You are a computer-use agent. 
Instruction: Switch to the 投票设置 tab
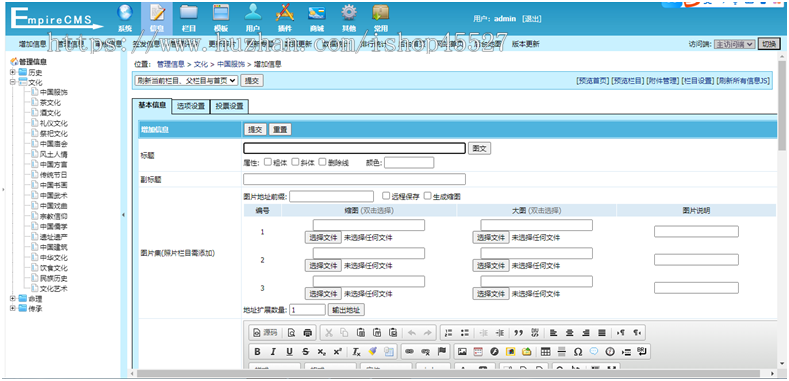point(229,106)
